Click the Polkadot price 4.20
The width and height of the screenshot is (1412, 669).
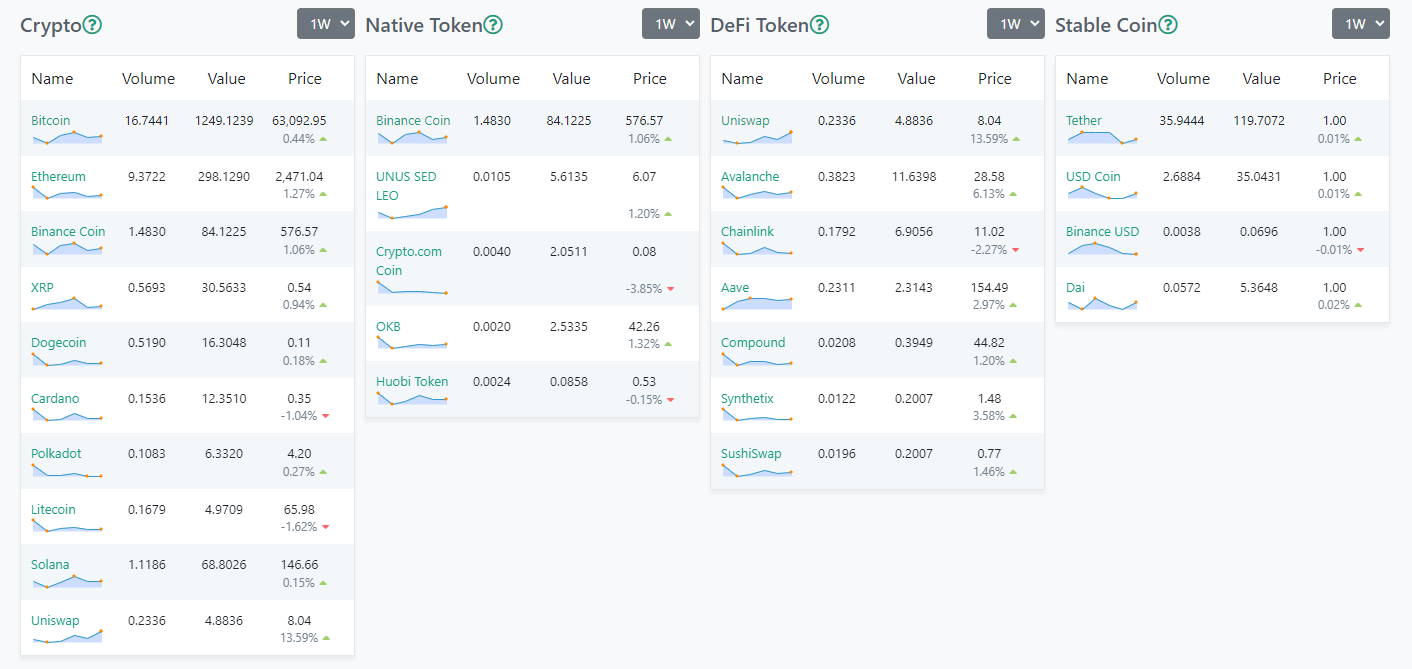299,453
